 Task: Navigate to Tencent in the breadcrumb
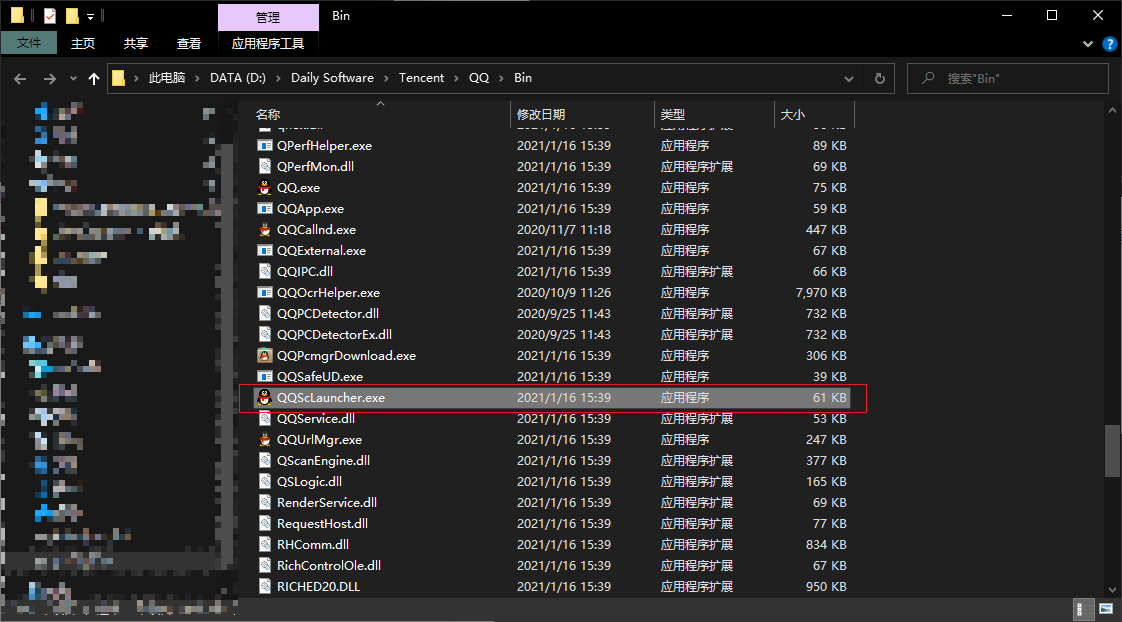421,78
